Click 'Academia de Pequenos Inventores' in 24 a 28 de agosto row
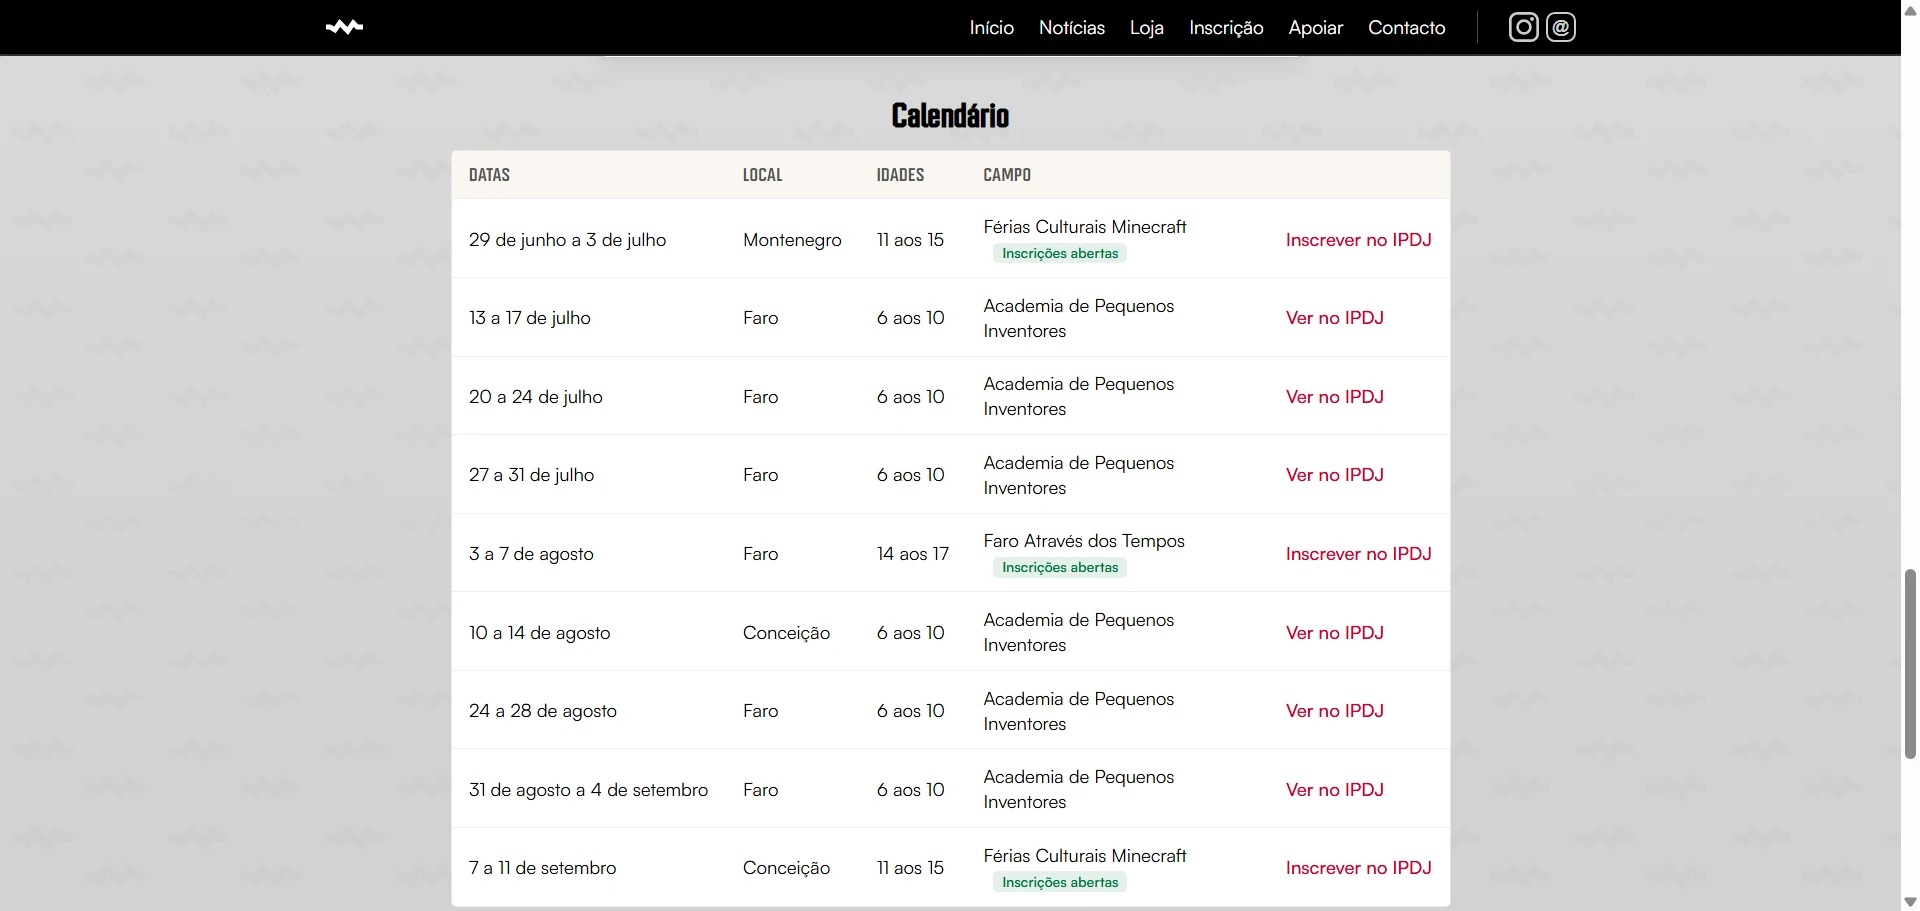The image size is (1920, 911). click(x=1079, y=711)
